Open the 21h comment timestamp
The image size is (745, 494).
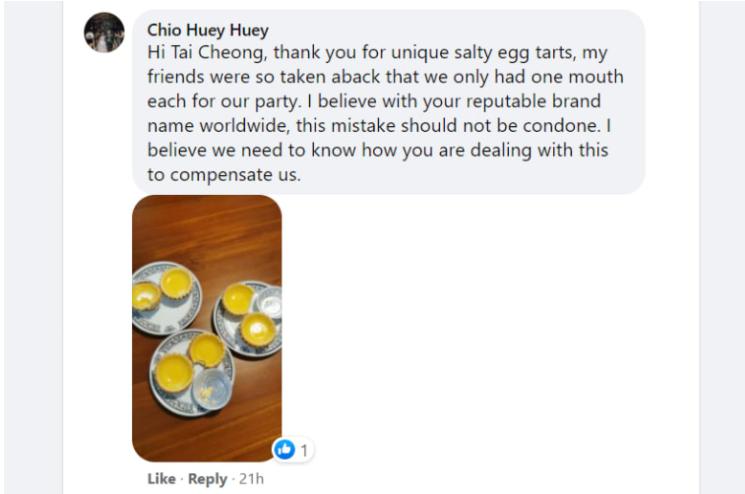(x=250, y=479)
